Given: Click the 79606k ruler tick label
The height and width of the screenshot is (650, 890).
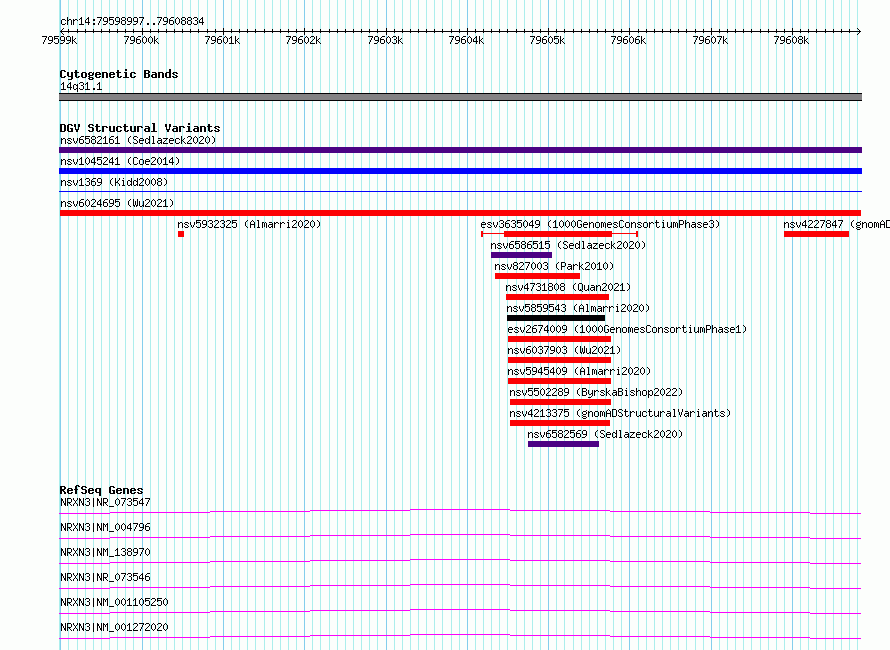Looking at the screenshot, I should point(628,40).
